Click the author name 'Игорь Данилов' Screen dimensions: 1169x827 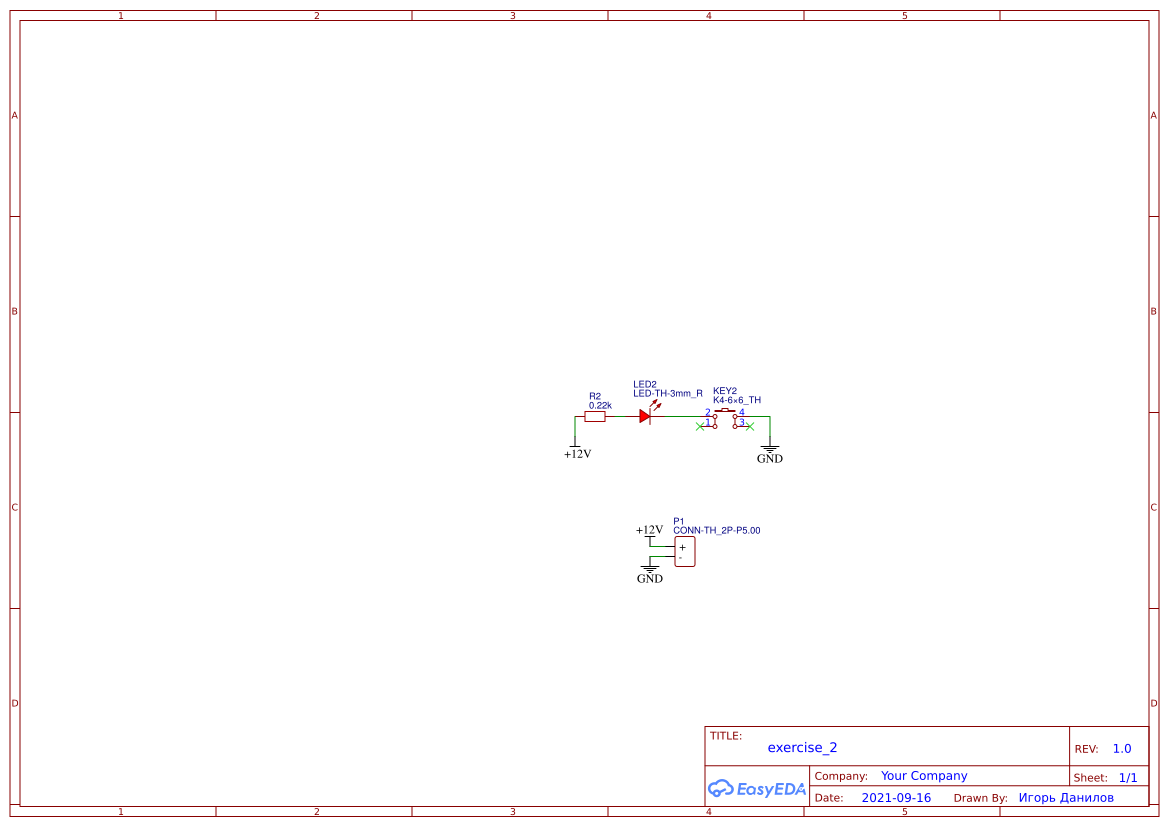point(1066,798)
